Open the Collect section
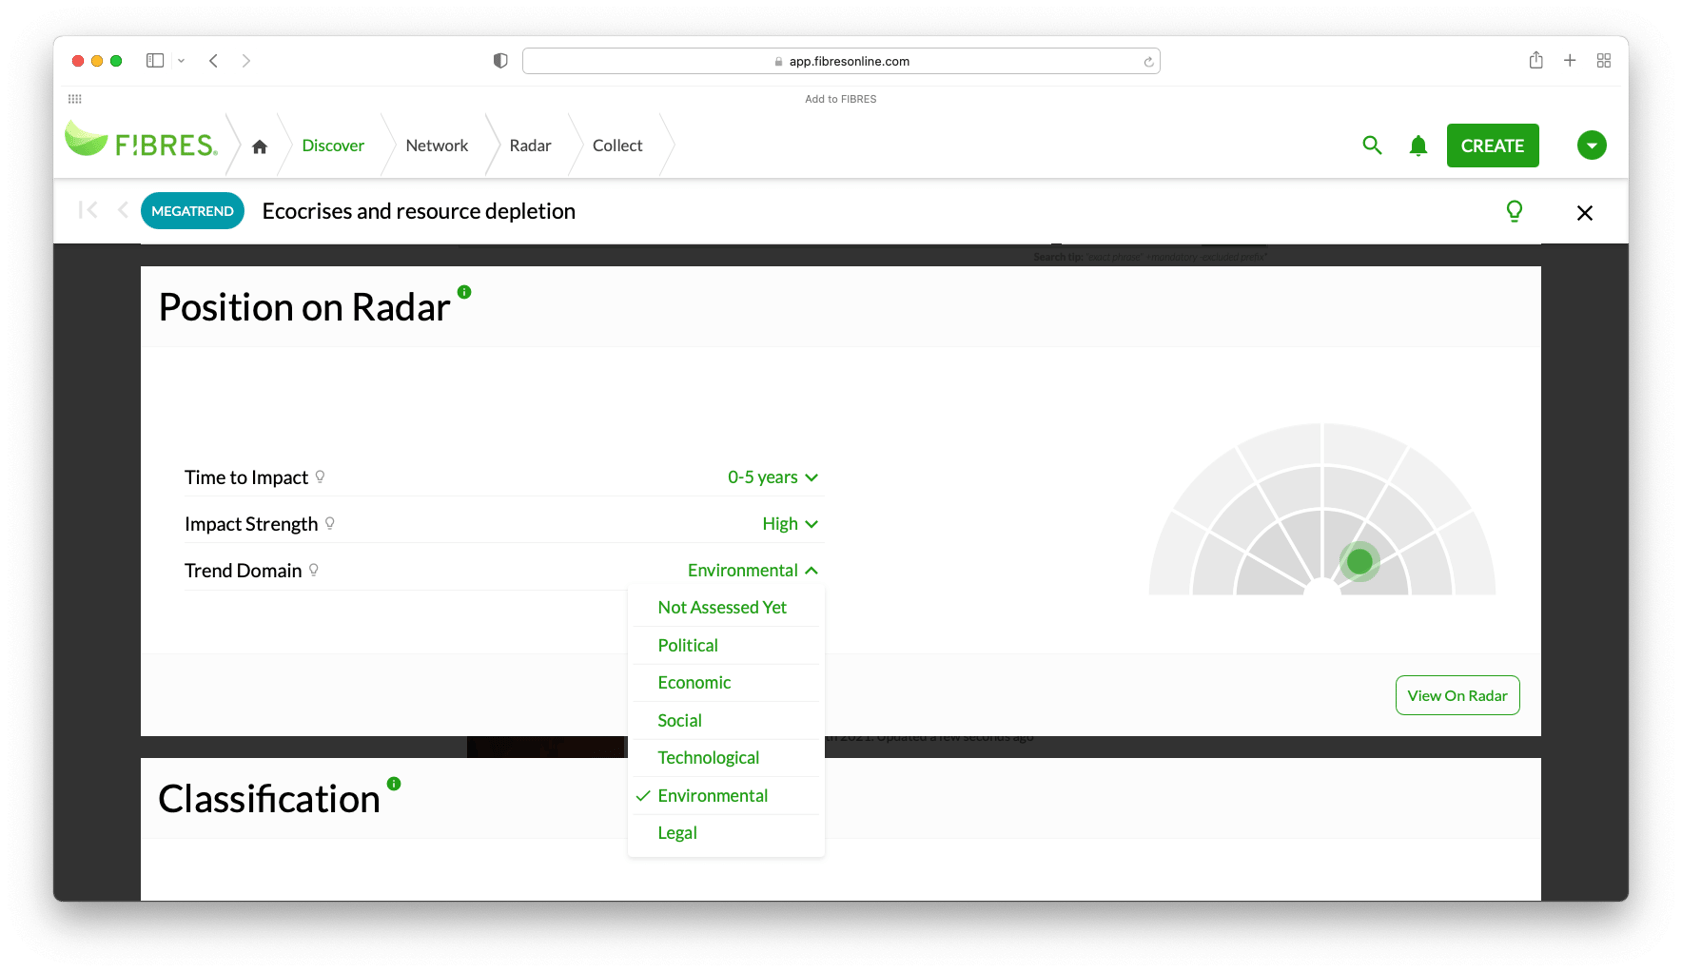The height and width of the screenshot is (972, 1682). pyautogui.click(x=617, y=145)
